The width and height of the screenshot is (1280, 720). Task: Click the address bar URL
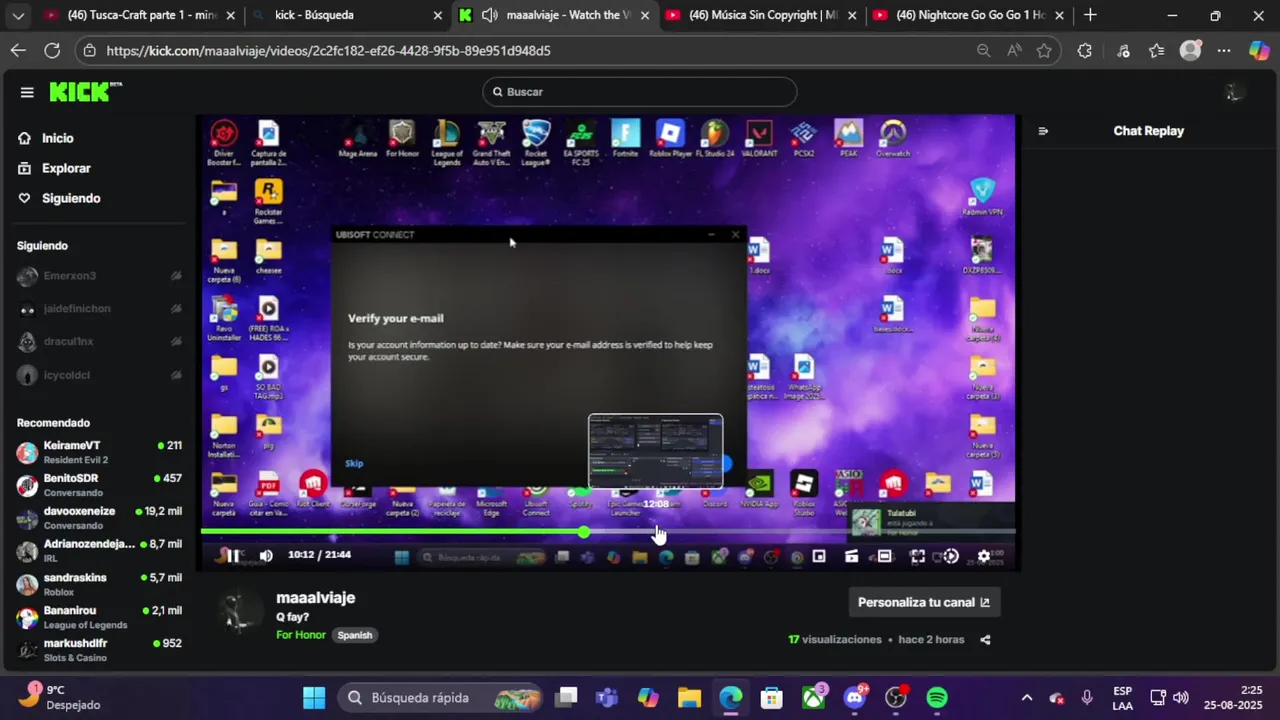[328, 50]
